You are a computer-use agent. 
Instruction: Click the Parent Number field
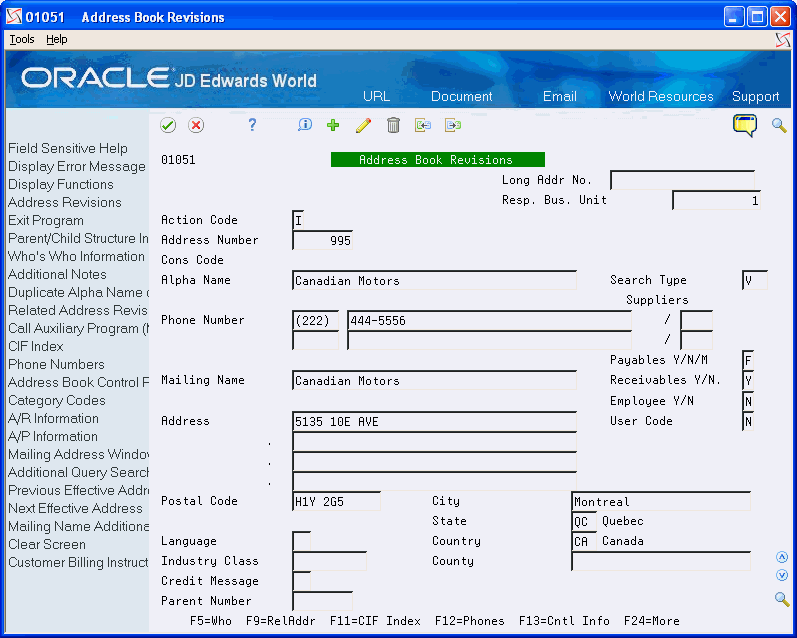point(322,601)
